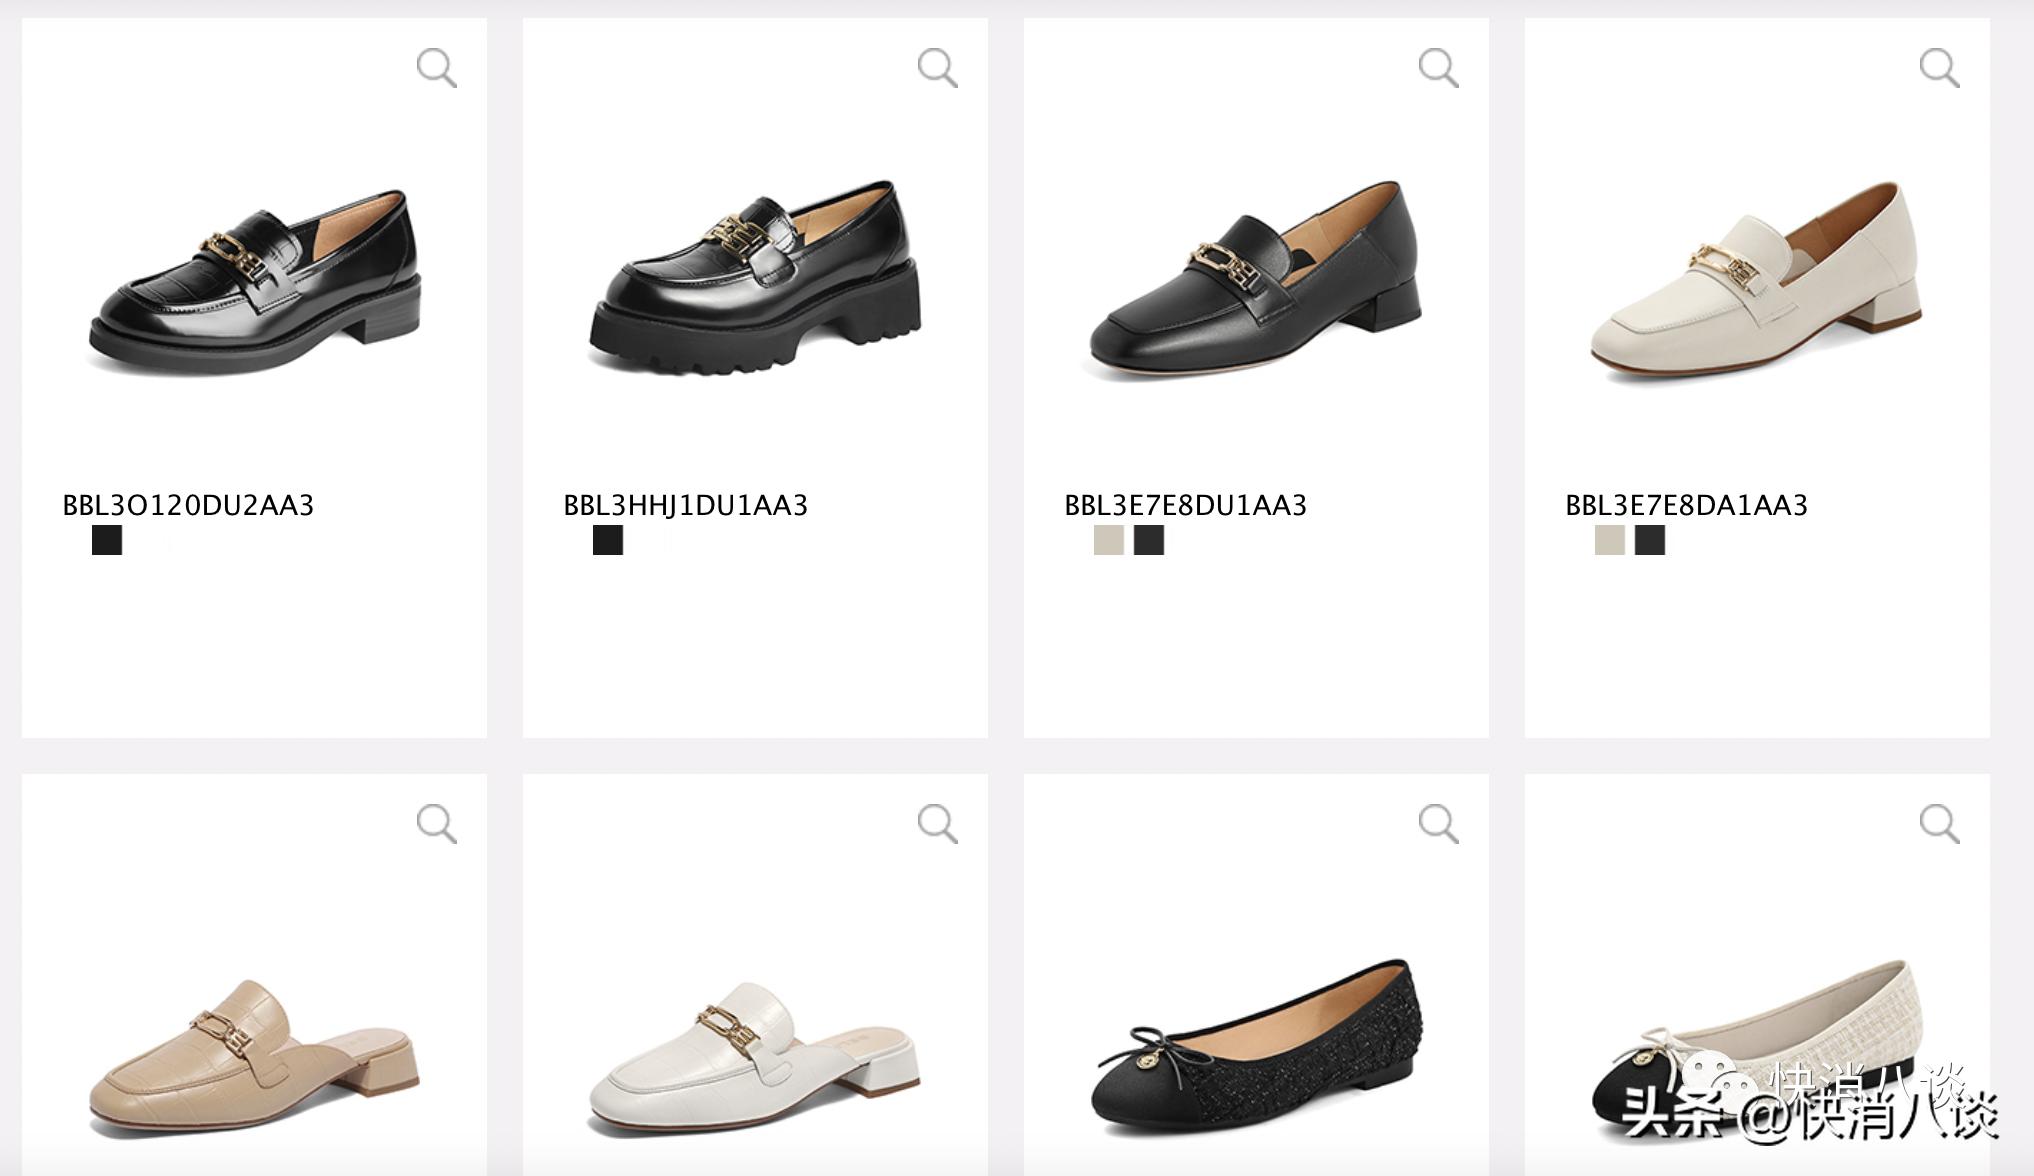
Task: View the black tweed bow ballet flat image
Action: pyautogui.click(x=1256, y=1050)
